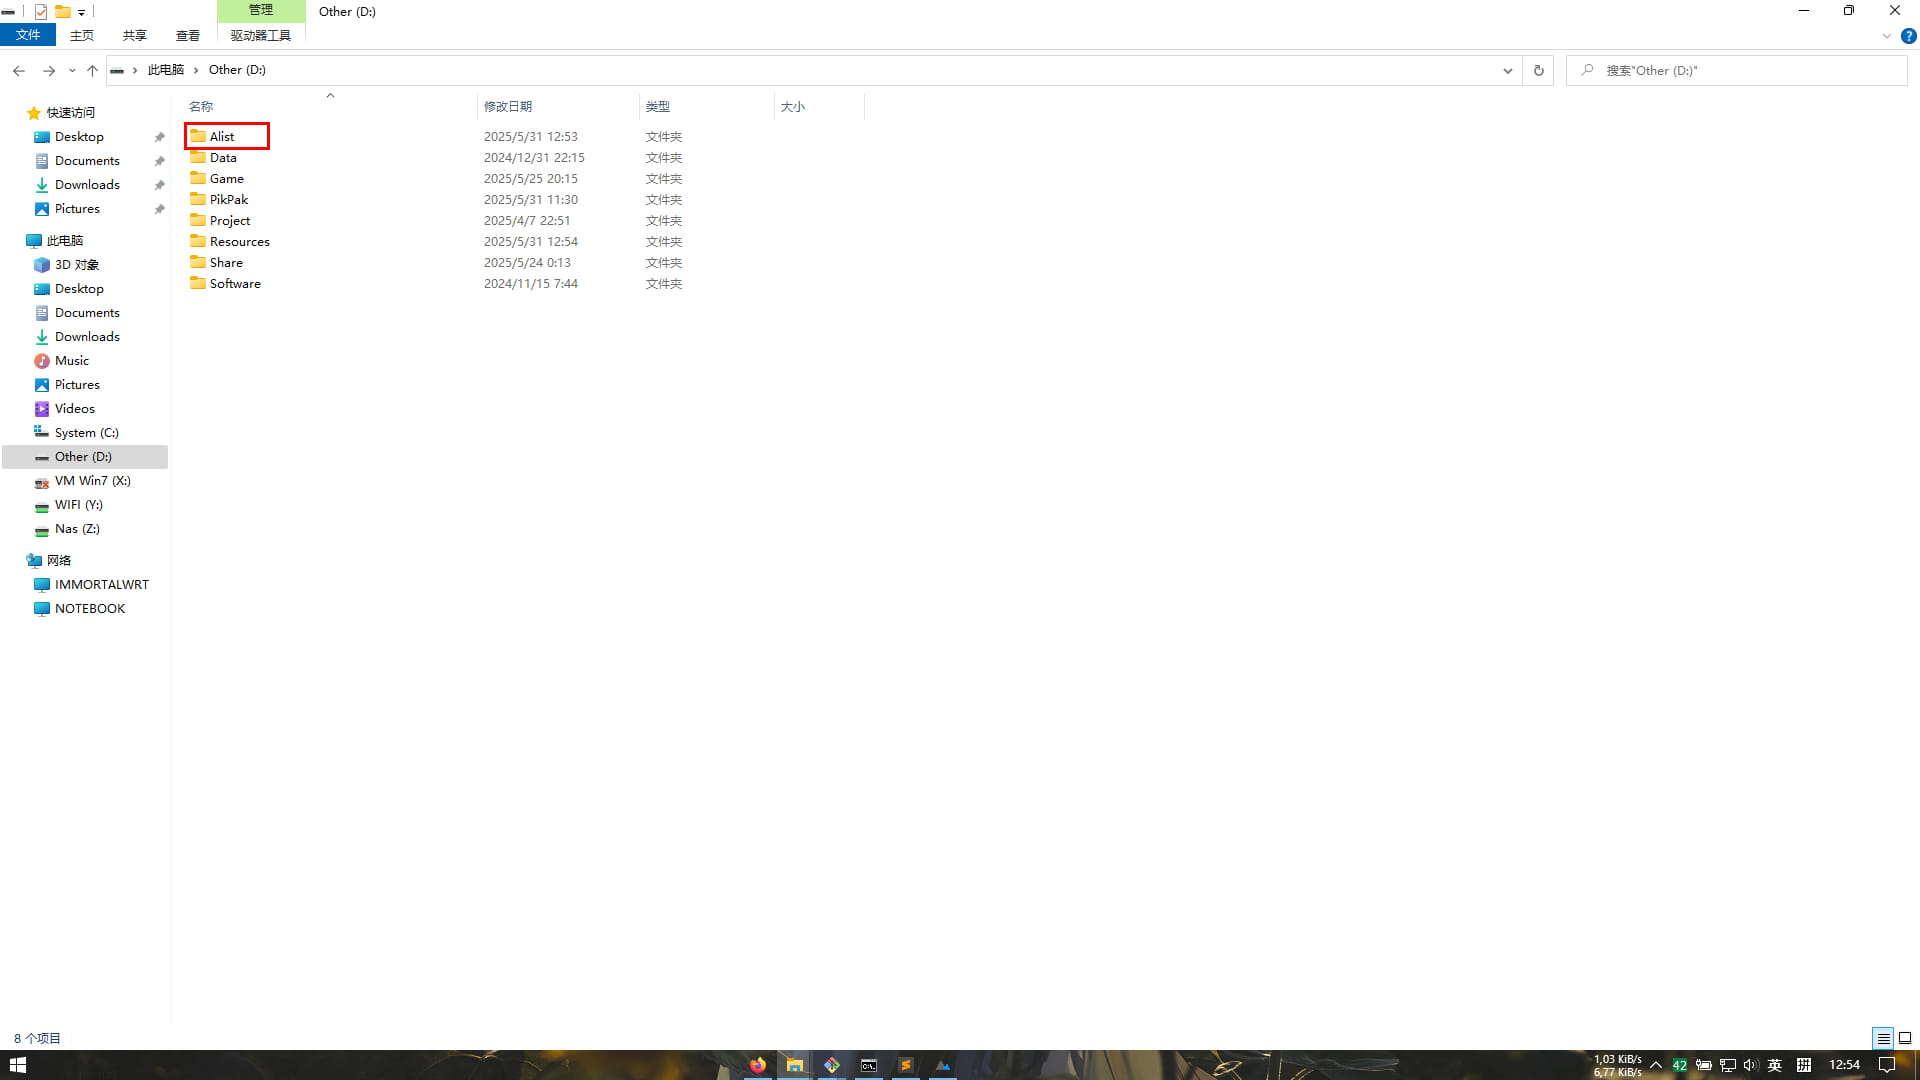Toggle input language 英 indicator
The width and height of the screenshot is (1920, 1080).
pos(1775,1065)
